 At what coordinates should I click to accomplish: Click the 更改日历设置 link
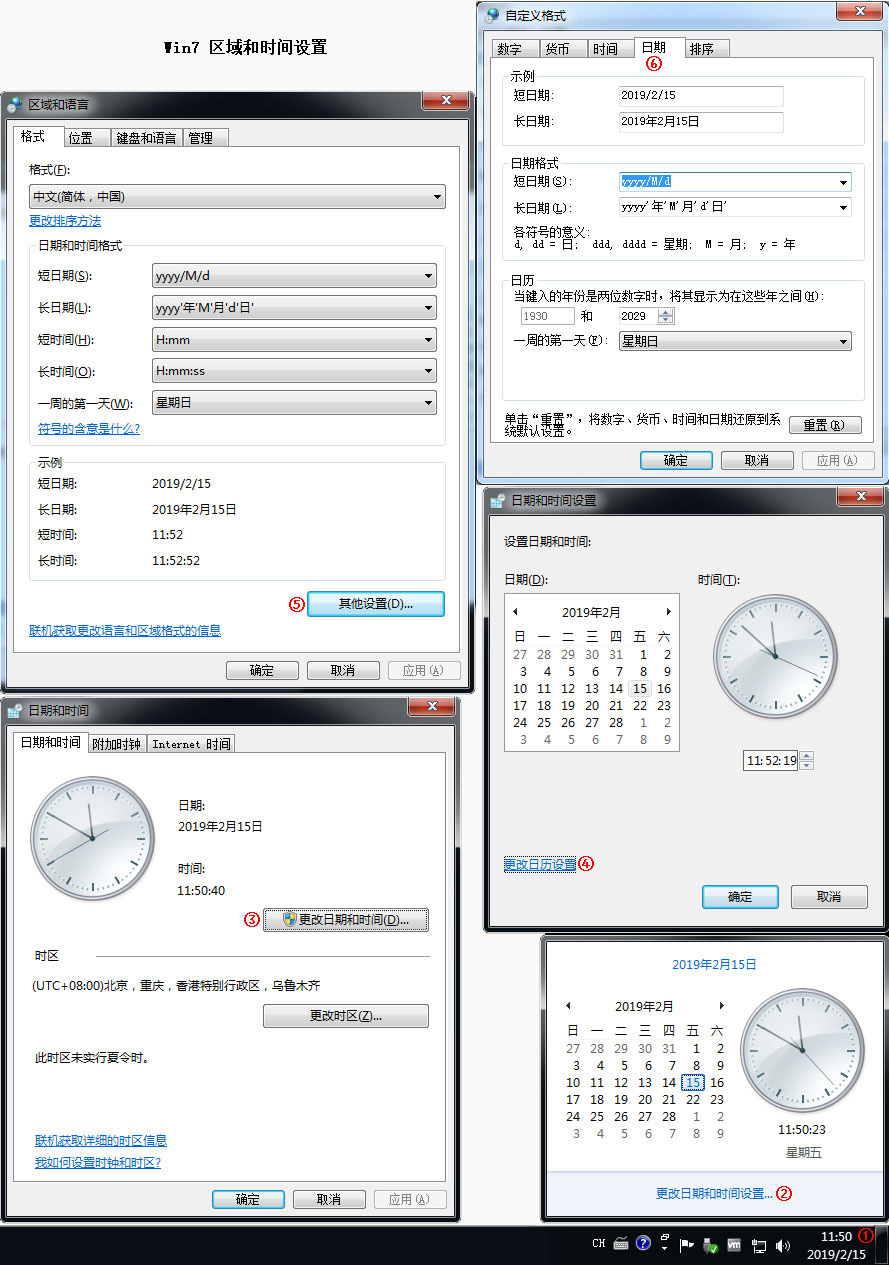(x=540, y=864)
